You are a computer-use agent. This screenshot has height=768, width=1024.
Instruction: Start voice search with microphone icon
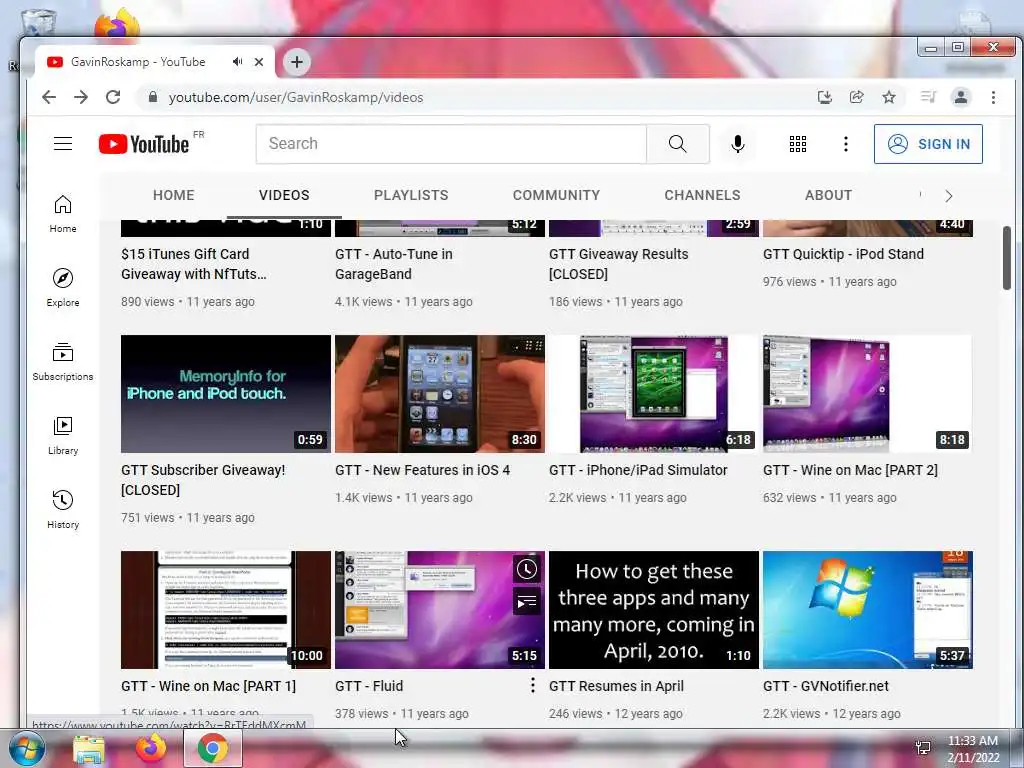(738, 144)
